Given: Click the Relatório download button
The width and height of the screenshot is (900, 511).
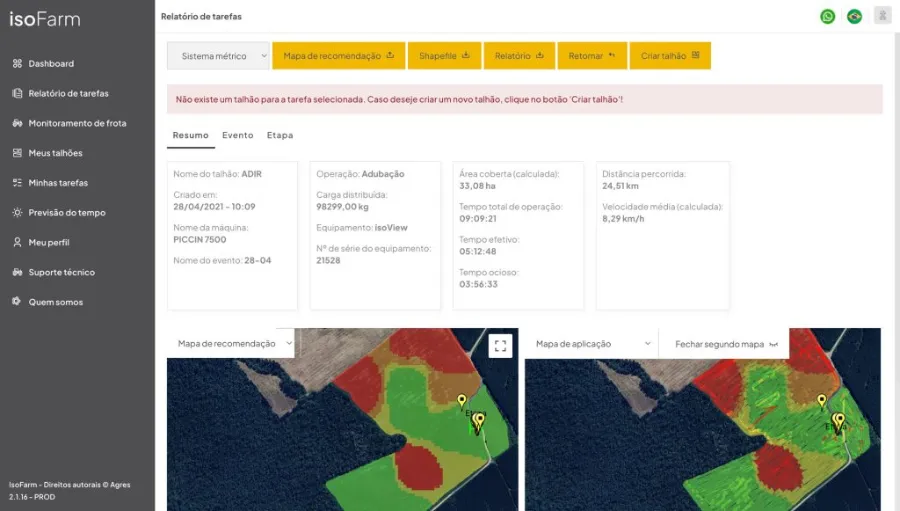Looking at the screenshot, I should (519, 56).
